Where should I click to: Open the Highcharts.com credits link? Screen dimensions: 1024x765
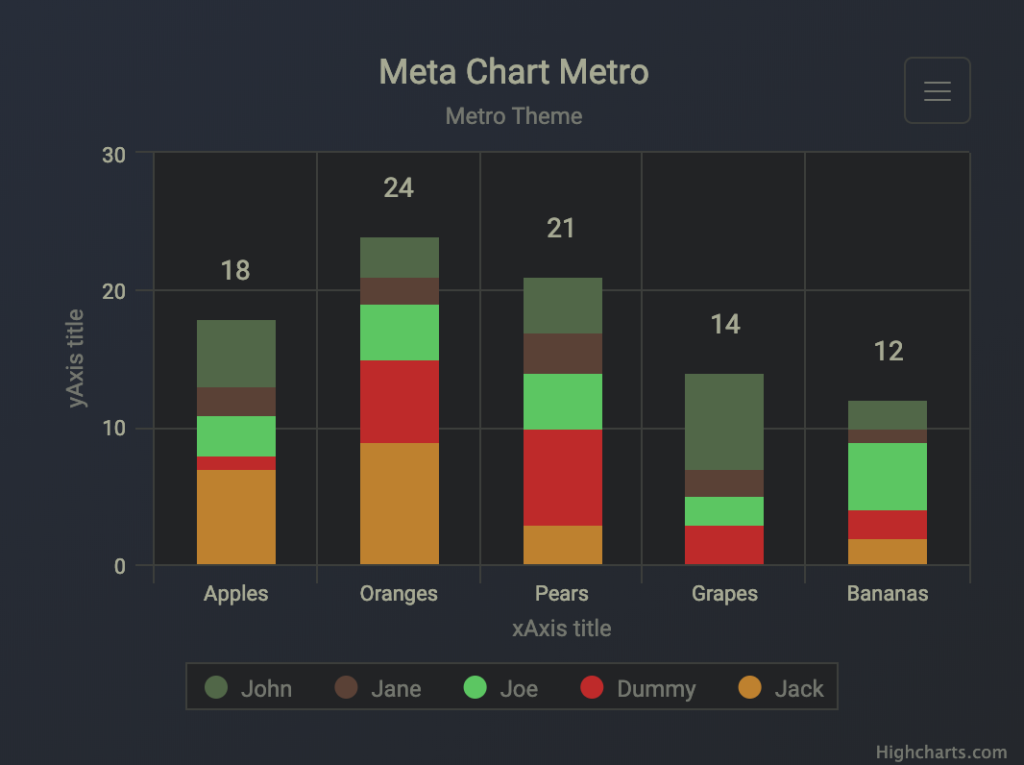pyautogui.click(x=941, y=752)
